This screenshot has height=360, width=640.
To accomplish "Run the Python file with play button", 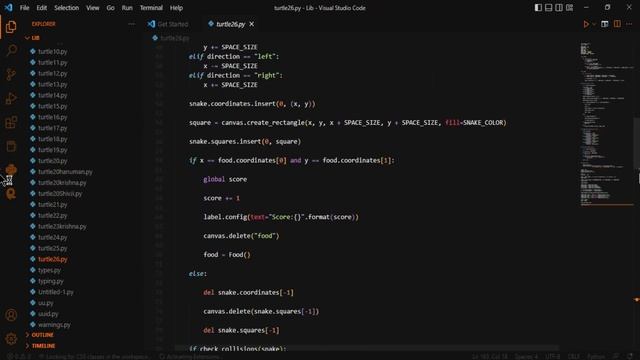I will pyautogui.click(x=586, y=24).
